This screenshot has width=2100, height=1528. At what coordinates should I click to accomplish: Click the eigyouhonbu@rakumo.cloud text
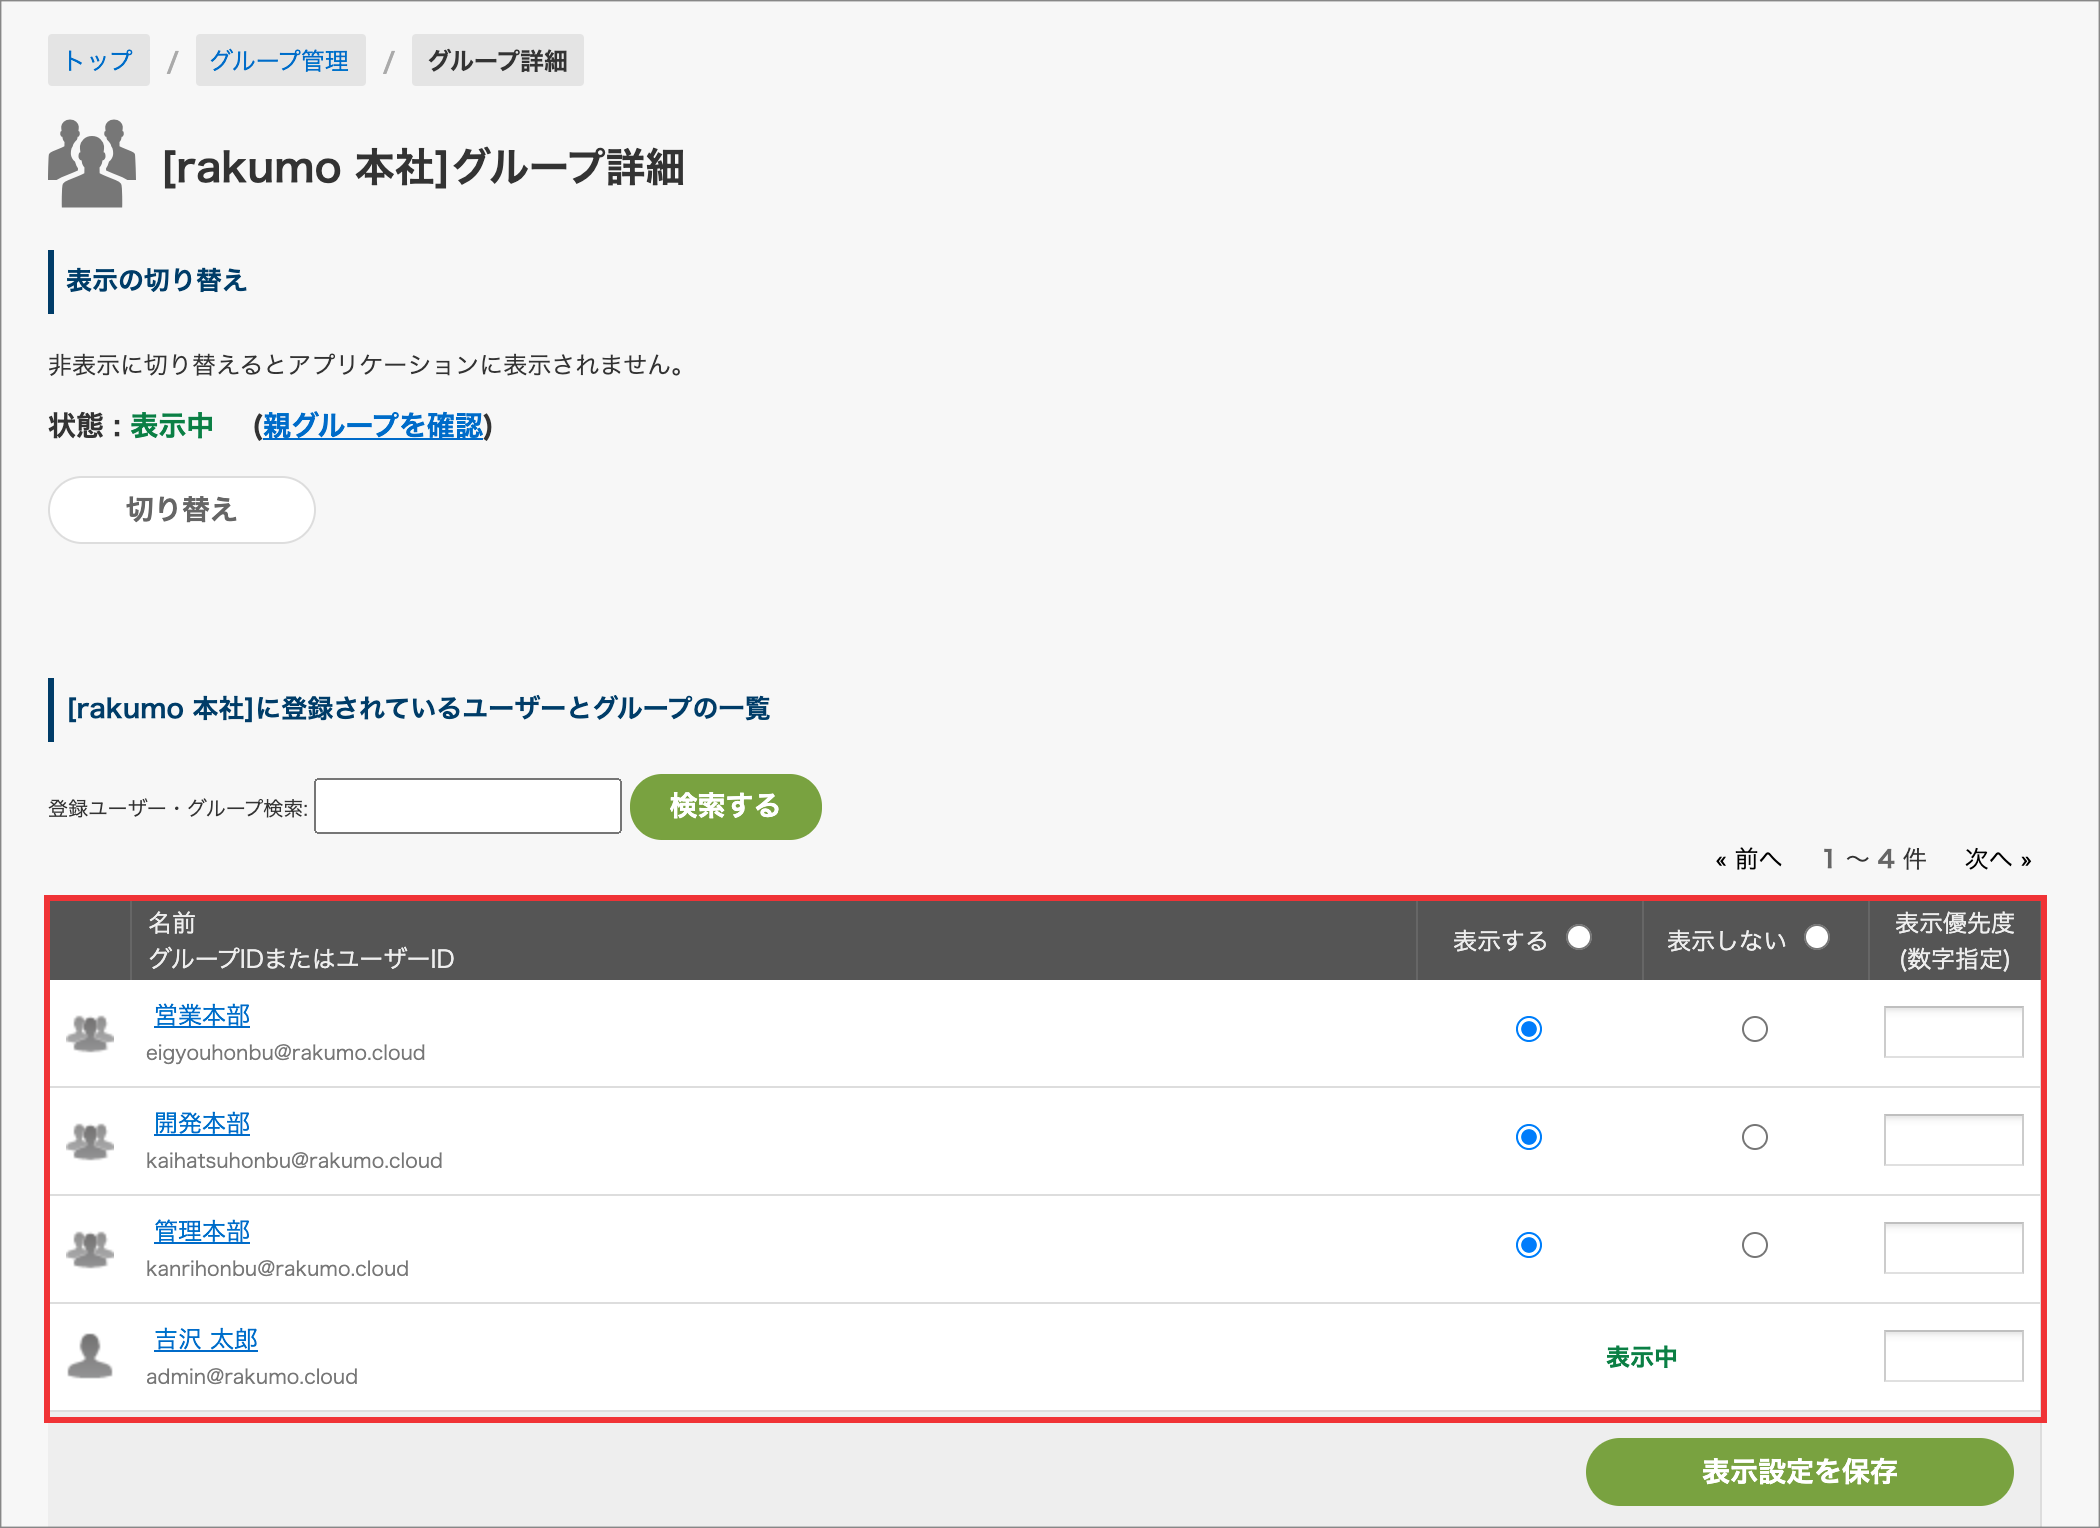[x=286, y=1053]
